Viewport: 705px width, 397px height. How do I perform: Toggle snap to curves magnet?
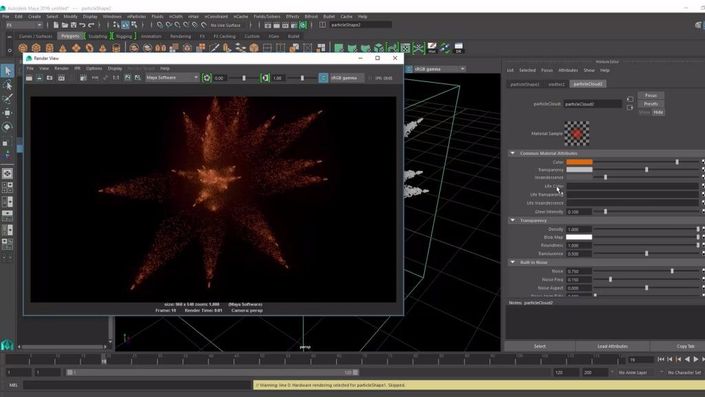pos(169,25)
